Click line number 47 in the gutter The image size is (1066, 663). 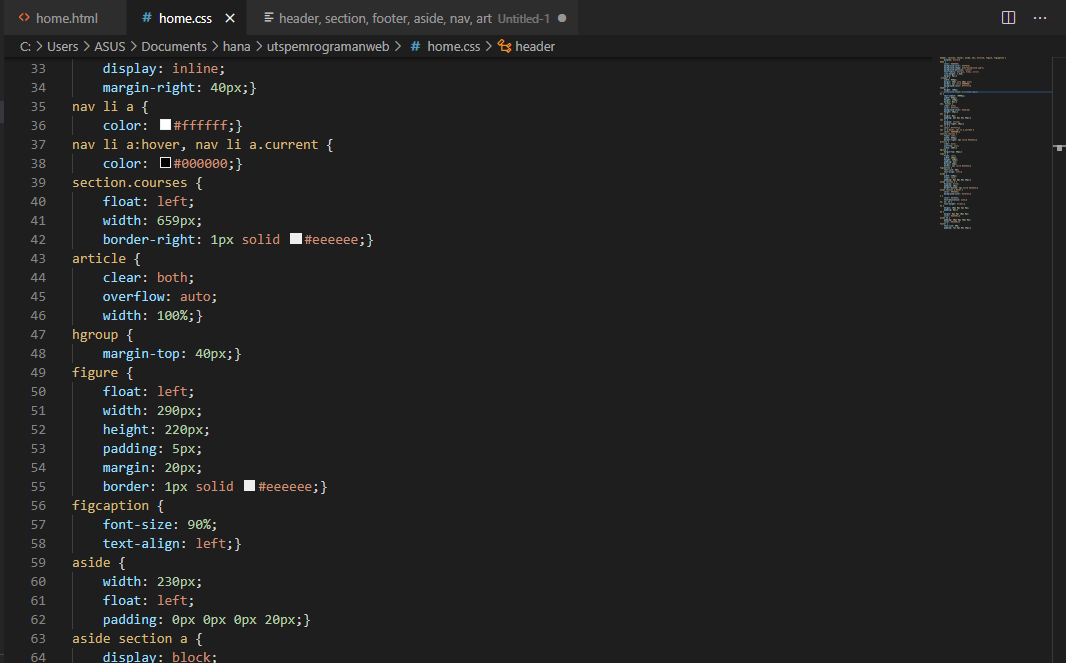[x=38, y=335]
